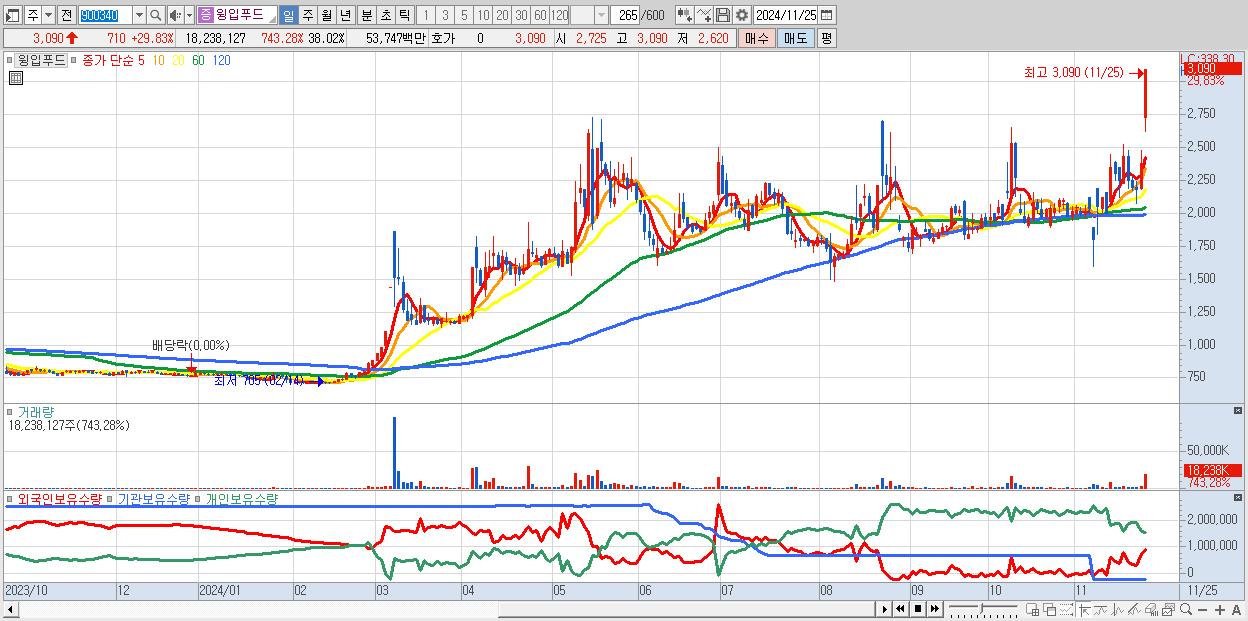
Task: Click the 외국인보유수량 legend label
Action: (59, 498)
